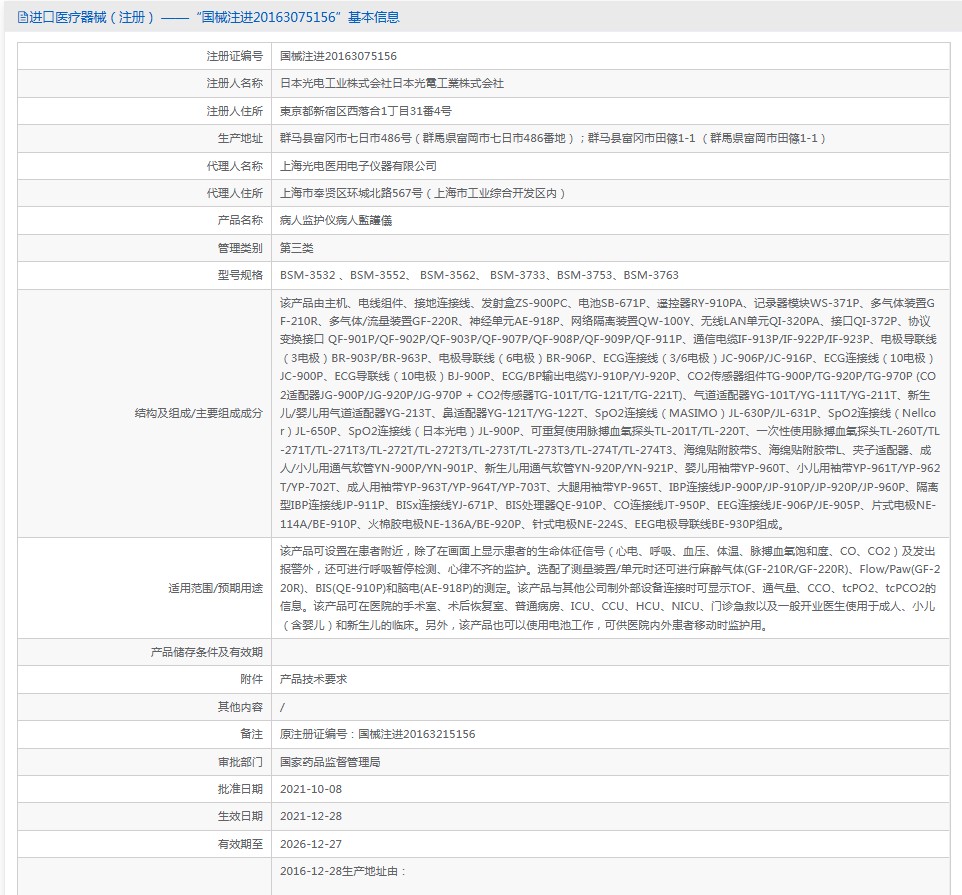Click the text 2016-12-28生产地址由：
This screenshot has height=895, width=962.
[344, 872]
